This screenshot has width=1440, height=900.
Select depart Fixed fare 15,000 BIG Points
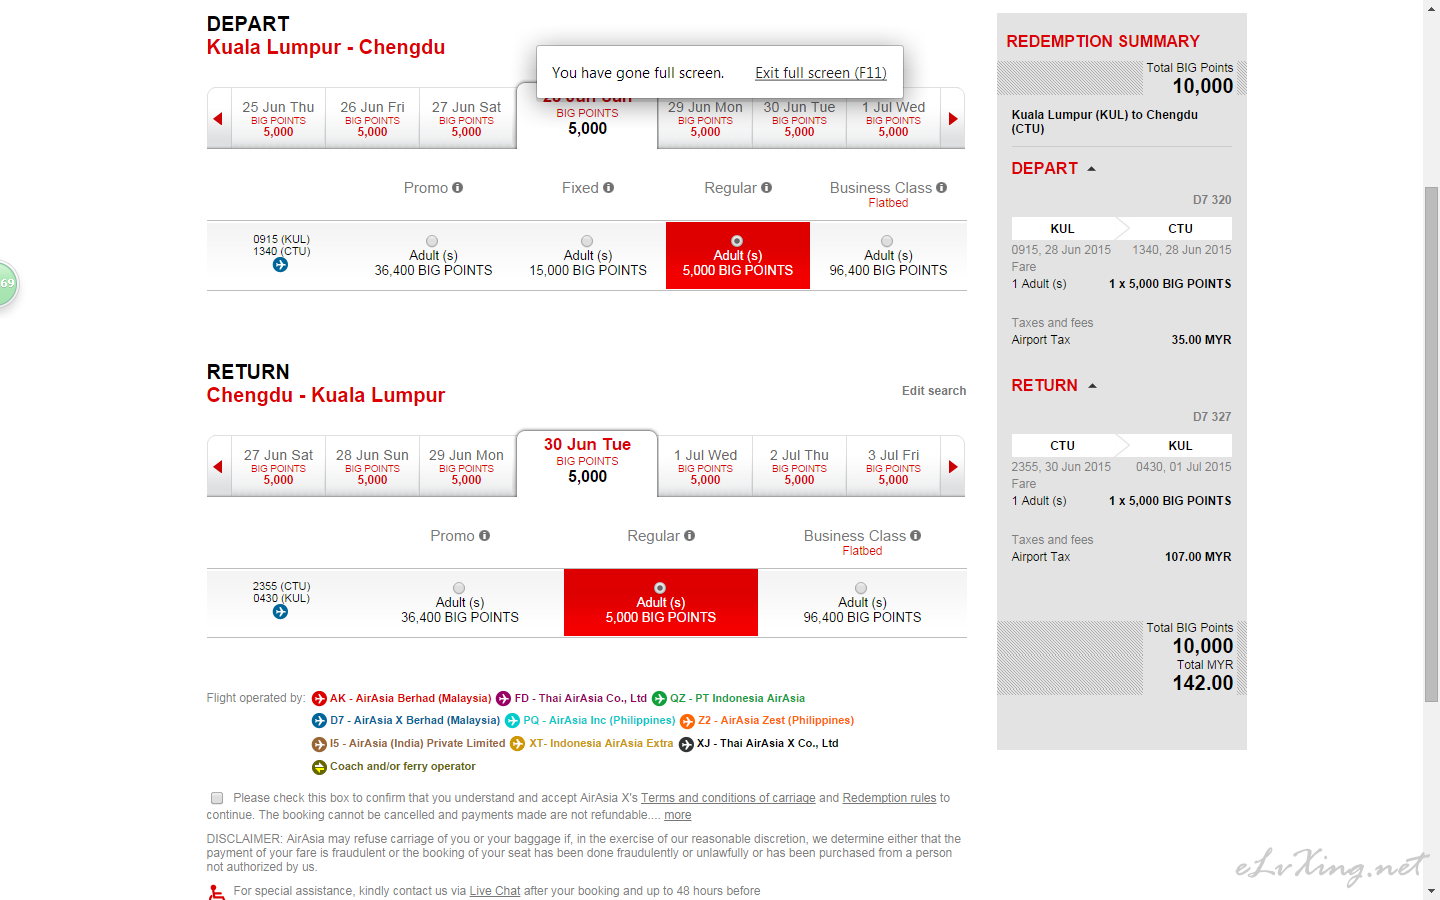[x=587, y=241]
